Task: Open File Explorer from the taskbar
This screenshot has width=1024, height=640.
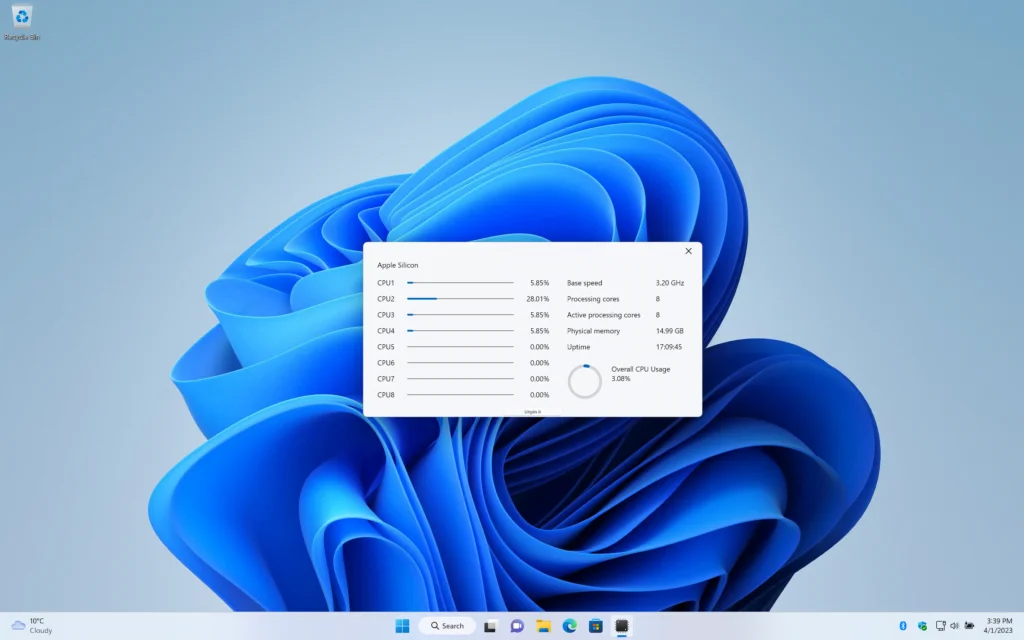Action: 543,626
